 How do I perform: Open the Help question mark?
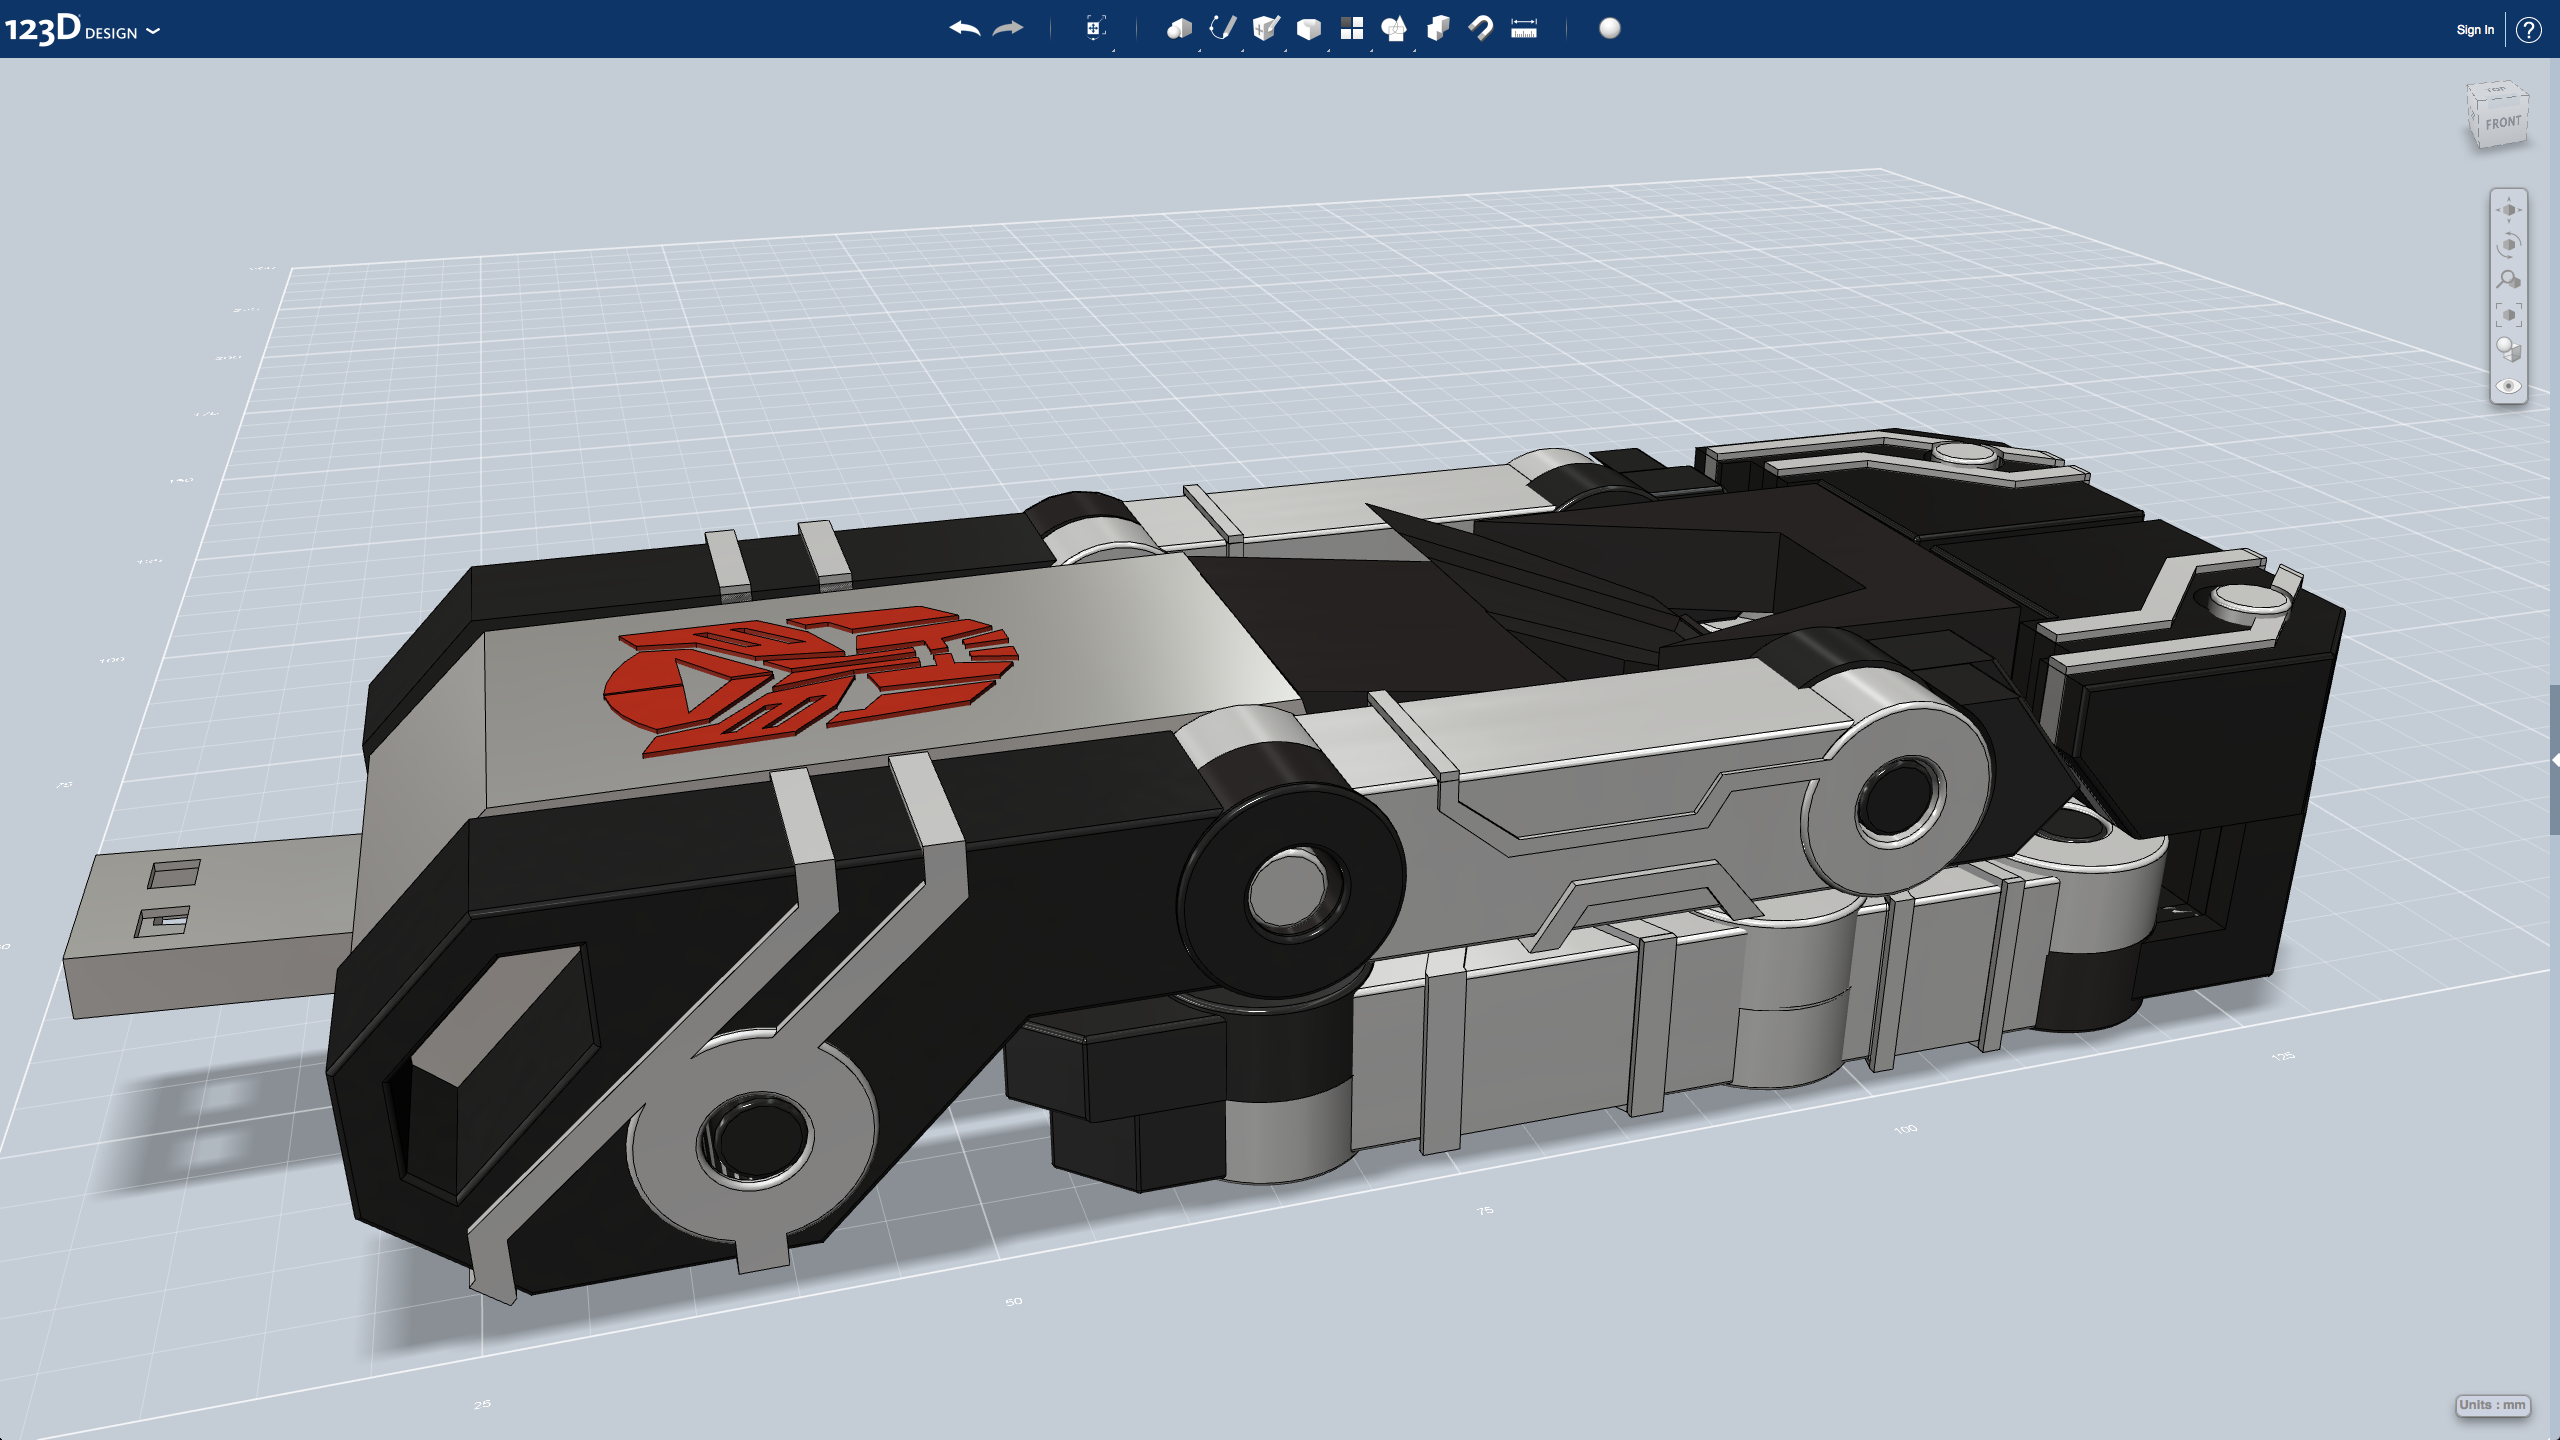click(x=2529, y=30)
